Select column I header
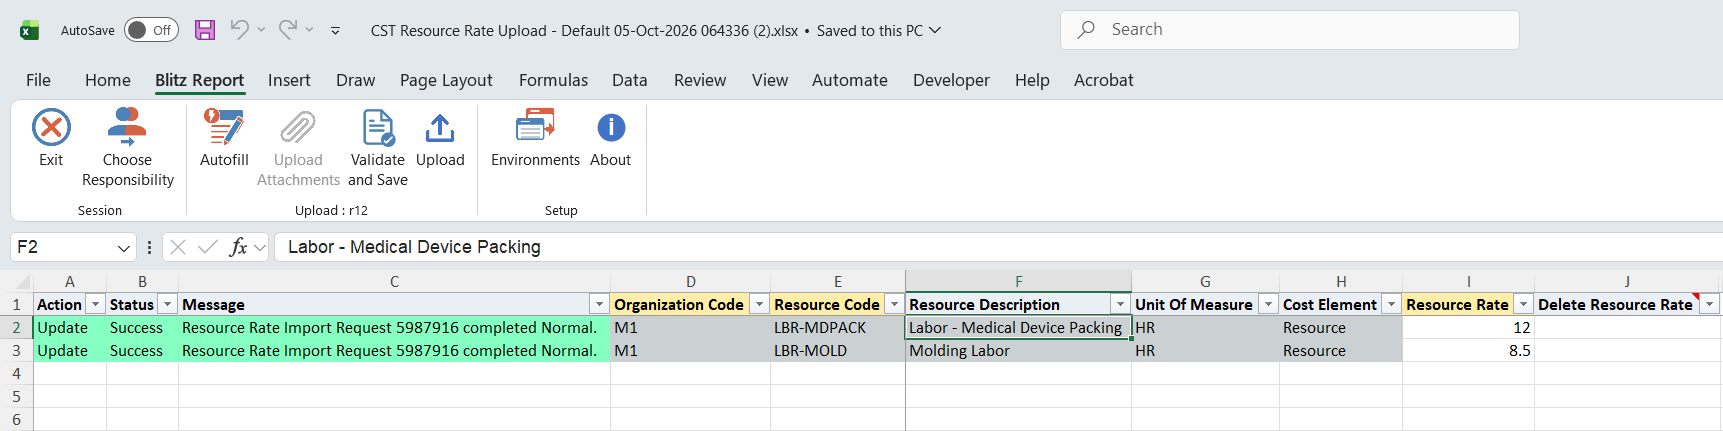 (1468, 282)
